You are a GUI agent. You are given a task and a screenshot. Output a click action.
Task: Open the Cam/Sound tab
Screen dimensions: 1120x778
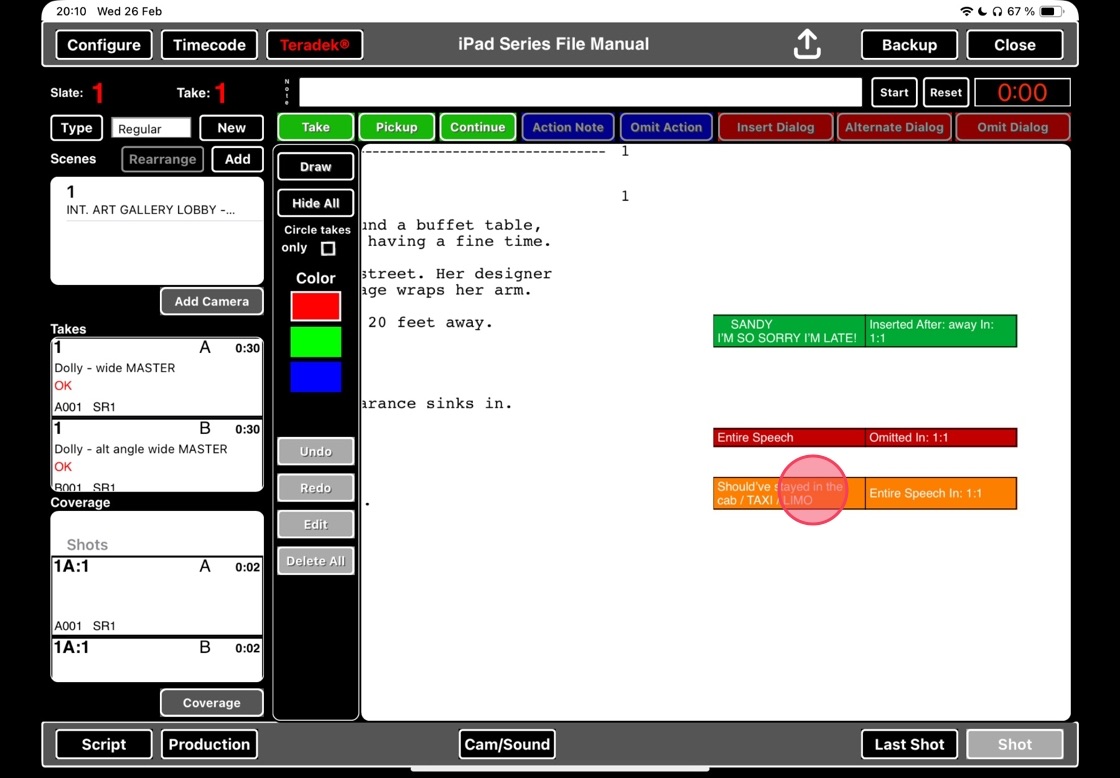tap(507, 744)
